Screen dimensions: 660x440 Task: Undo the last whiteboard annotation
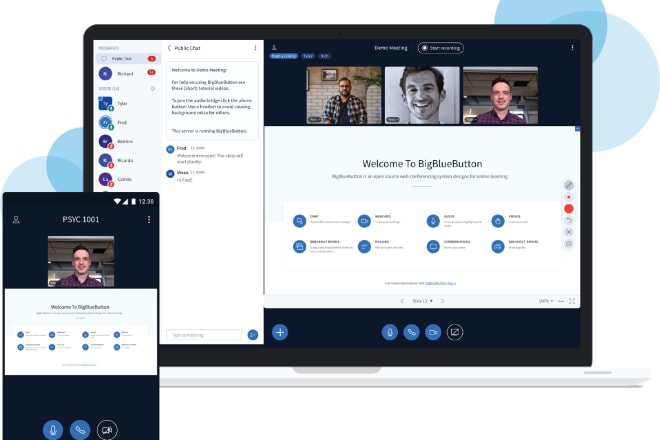(x=569, y=220)
